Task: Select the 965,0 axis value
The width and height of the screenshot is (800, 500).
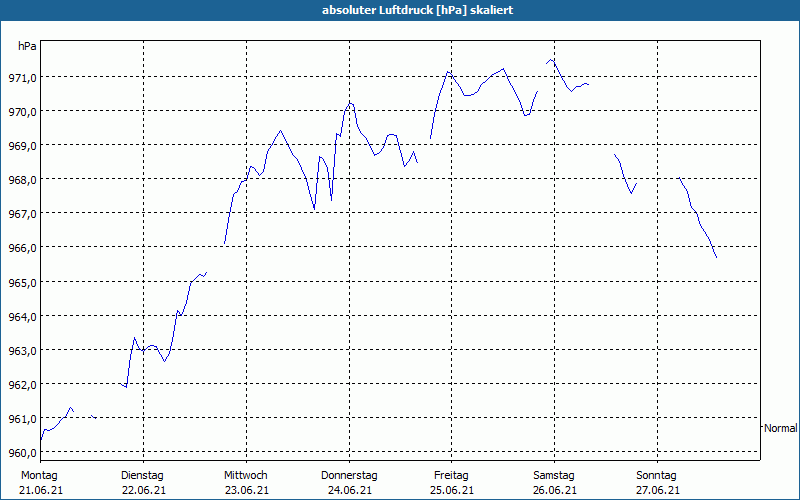Action: 22,282
